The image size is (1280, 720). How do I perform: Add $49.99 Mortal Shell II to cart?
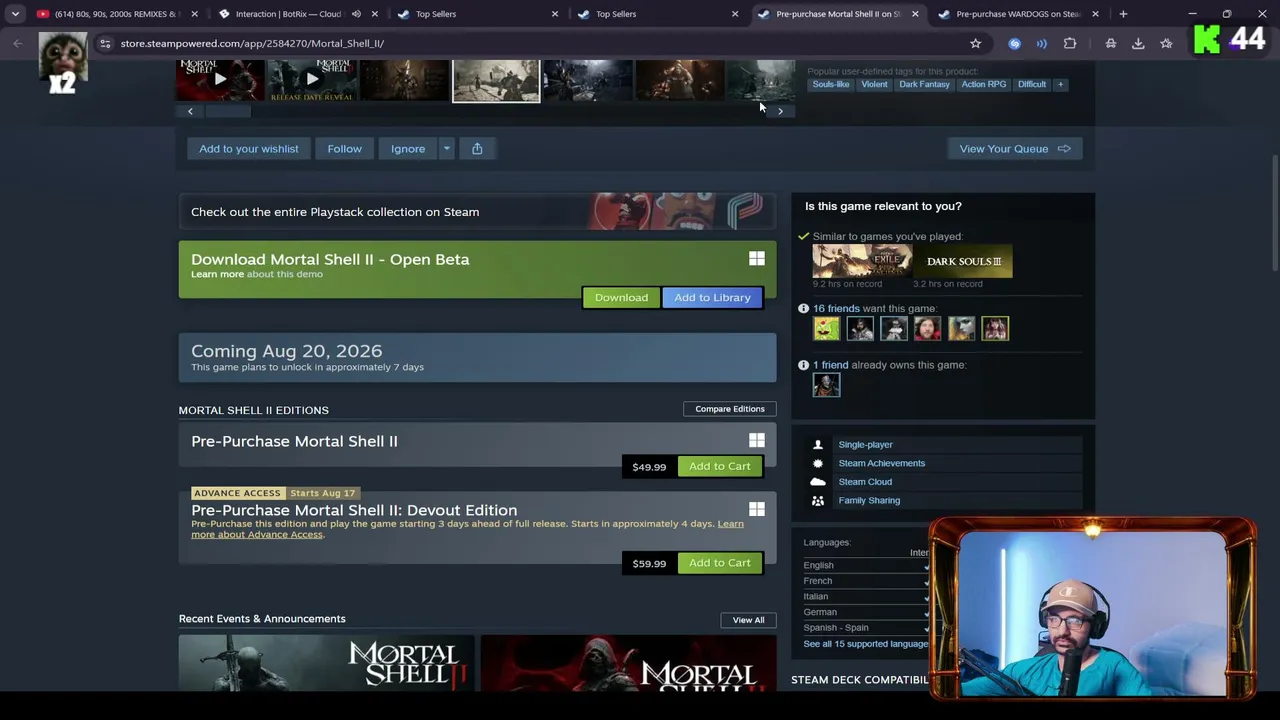click(719, 467)
